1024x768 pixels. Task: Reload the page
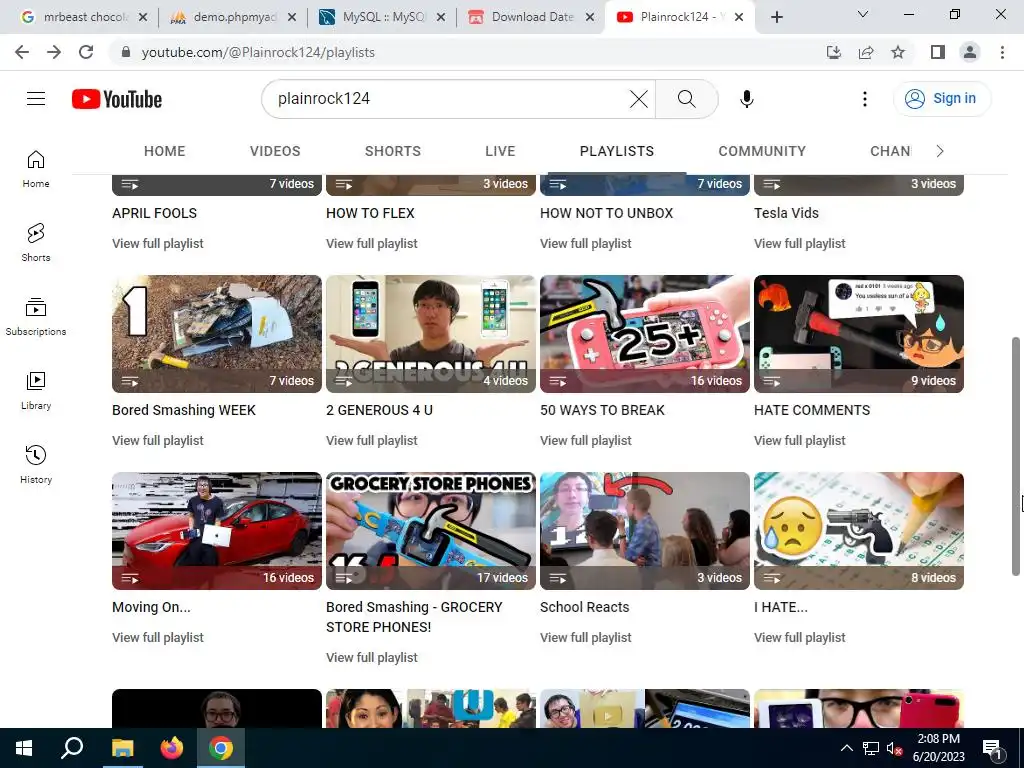point(86,52)
